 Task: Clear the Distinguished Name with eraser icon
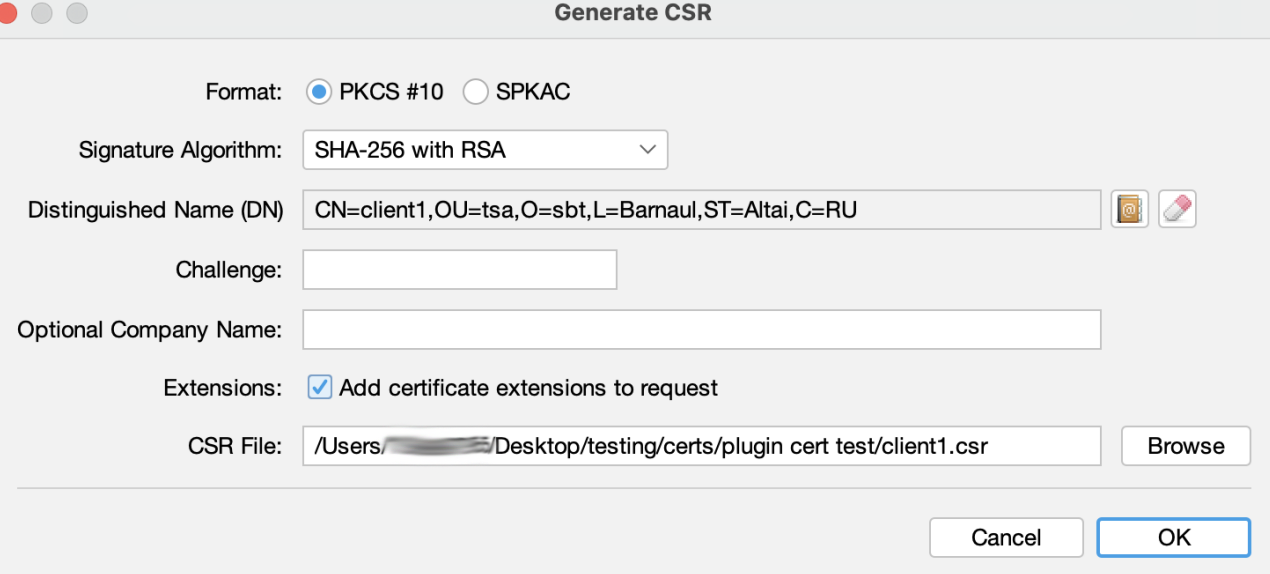coord(1178,211)
